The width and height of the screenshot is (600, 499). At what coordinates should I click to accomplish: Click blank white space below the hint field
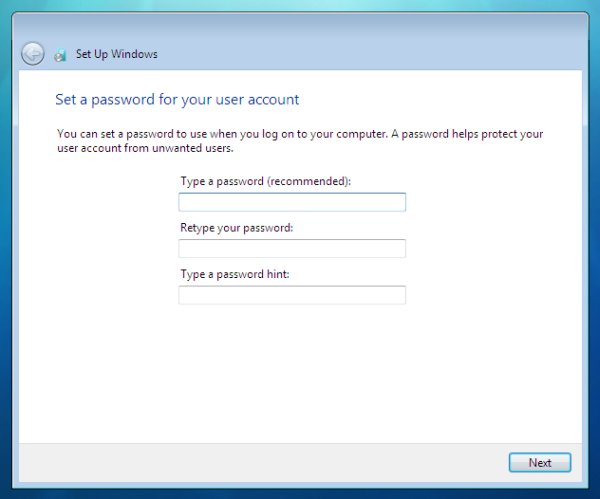pyautogui.click(x=300, y=373)
